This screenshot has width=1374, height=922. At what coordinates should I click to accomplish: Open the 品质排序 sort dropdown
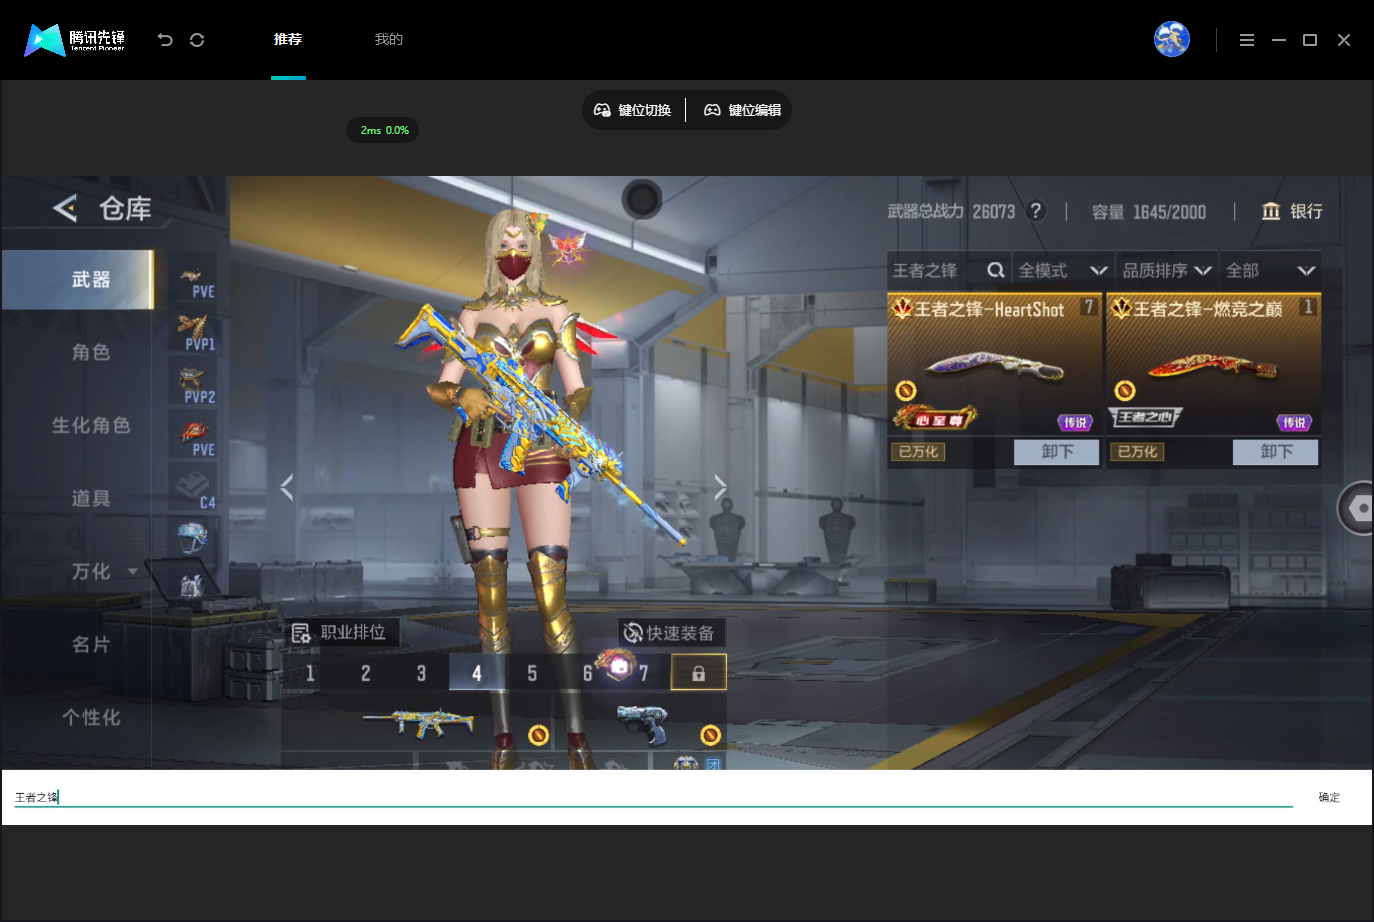[1167, 270]
